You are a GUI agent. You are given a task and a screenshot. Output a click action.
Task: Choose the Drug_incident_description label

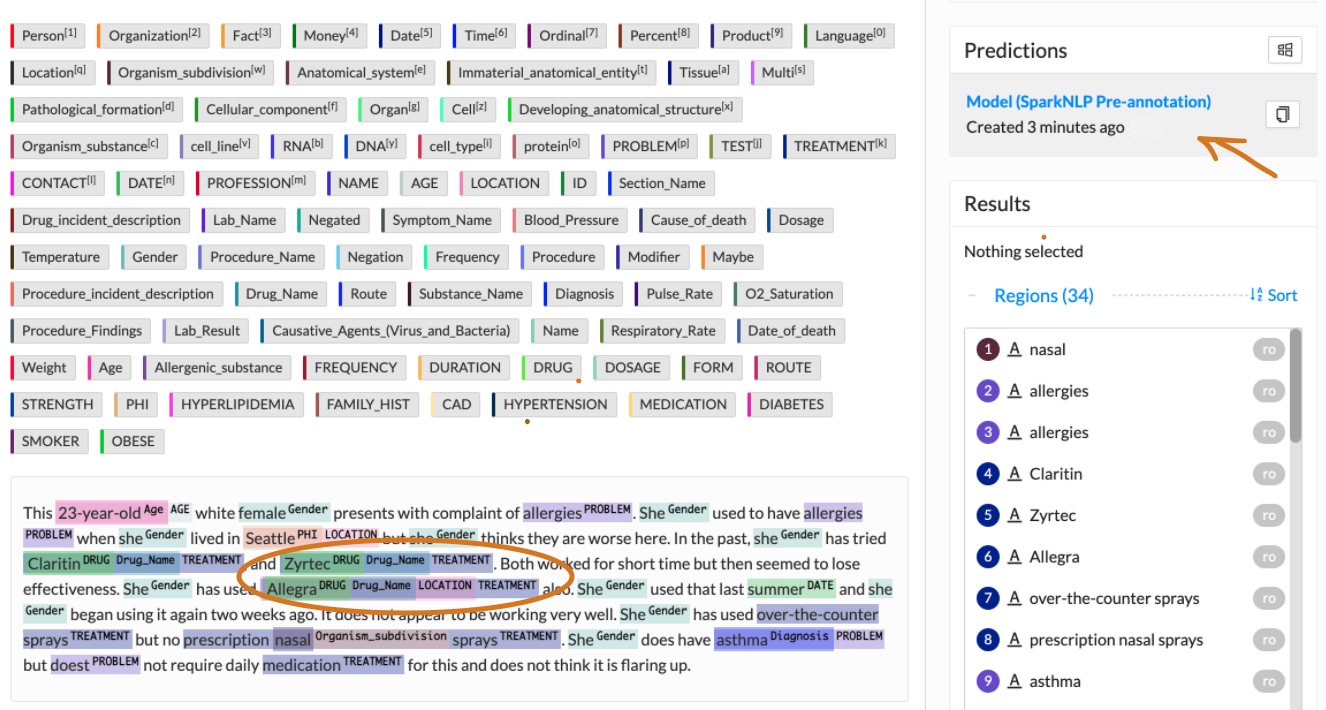click(100, 220)
